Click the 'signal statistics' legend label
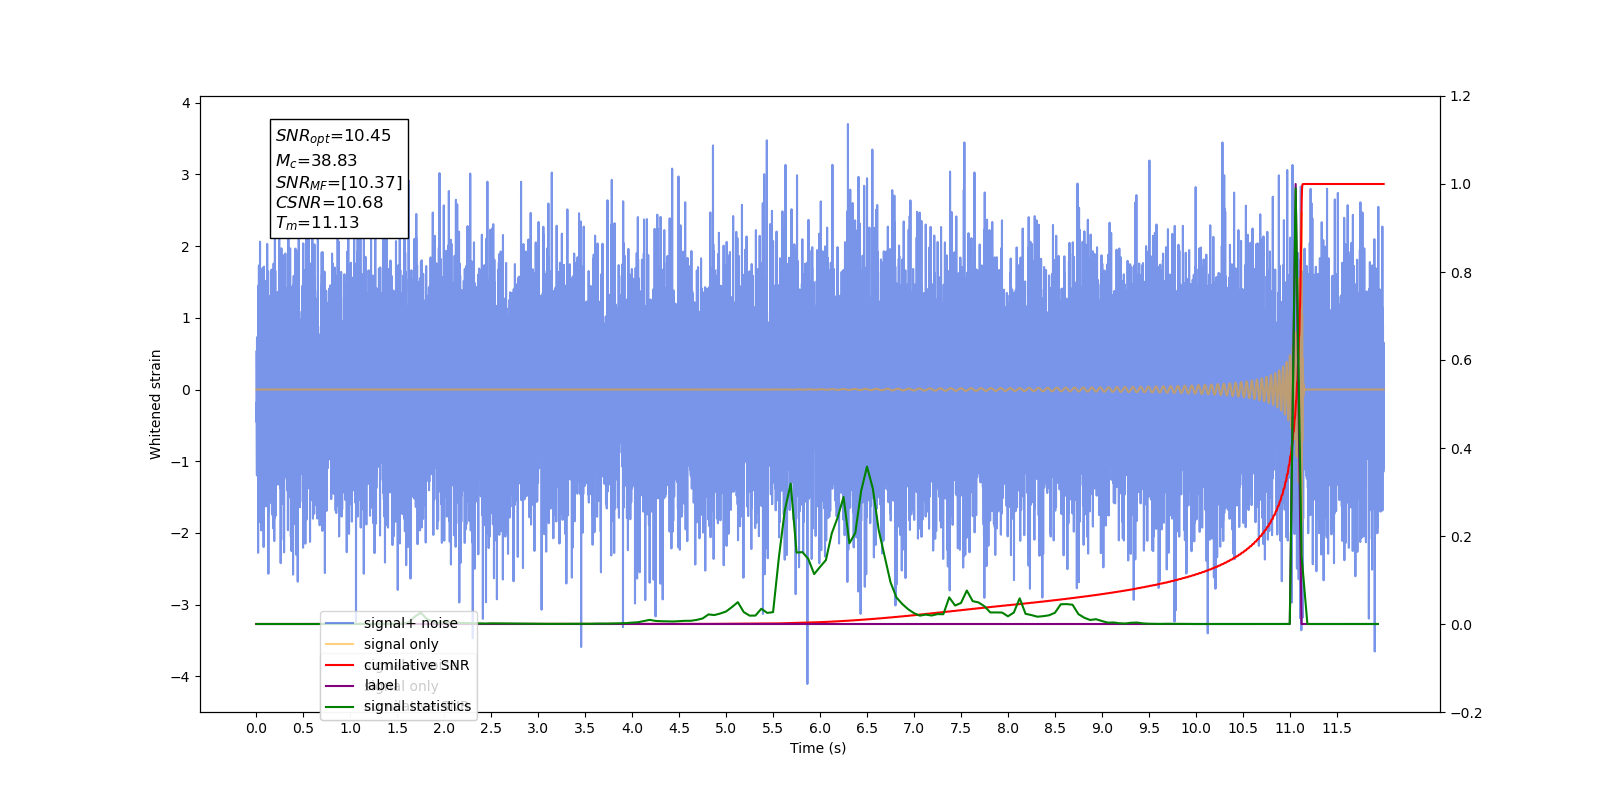1600x800 pixels. tap(417, 706)
